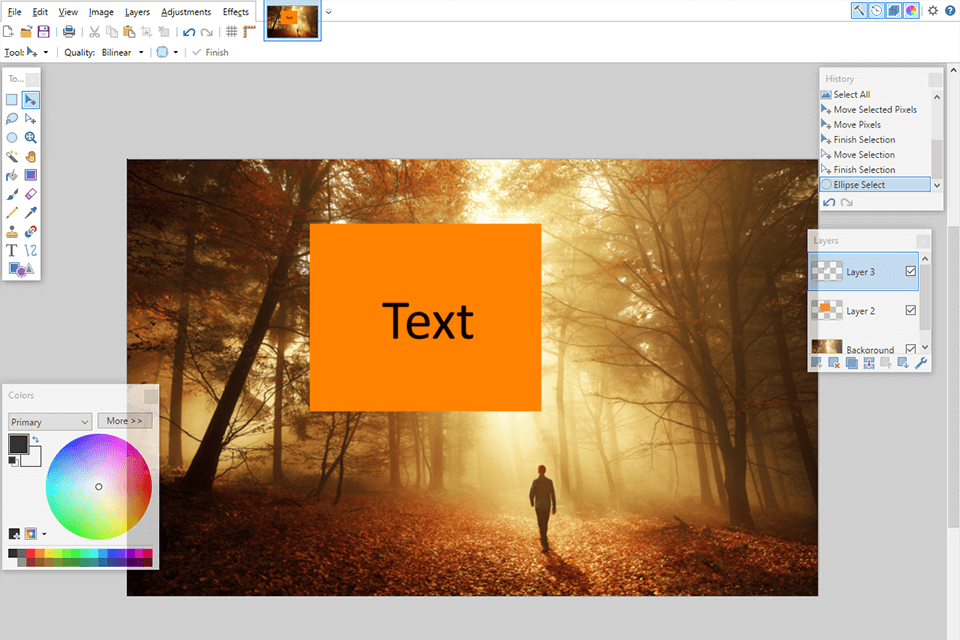Select the Magic Wand tool

[11, 157]
